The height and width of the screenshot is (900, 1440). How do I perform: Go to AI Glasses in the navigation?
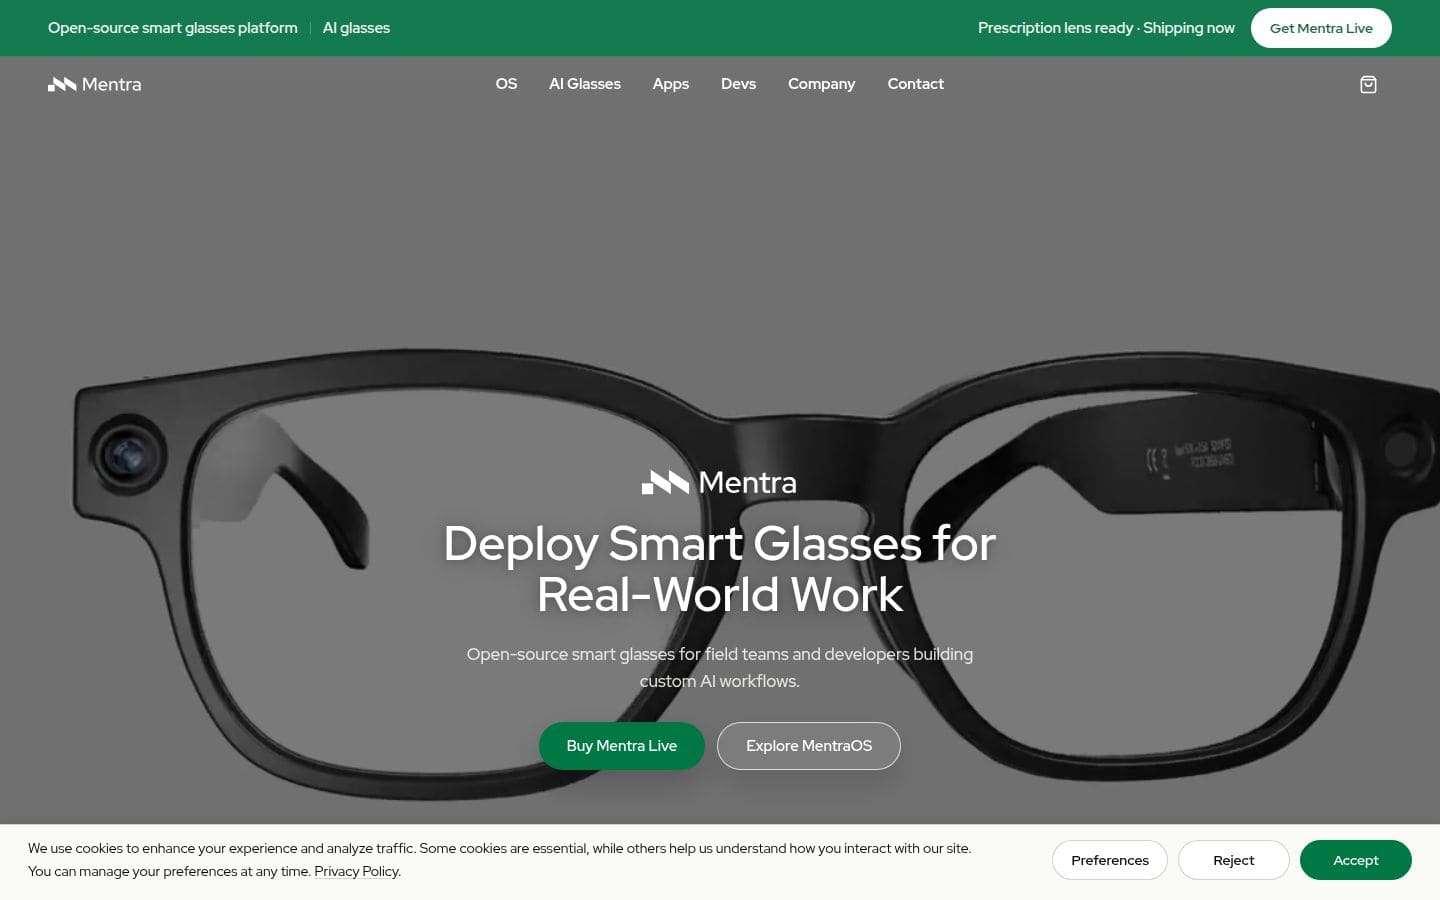click(x=585, y=84)
